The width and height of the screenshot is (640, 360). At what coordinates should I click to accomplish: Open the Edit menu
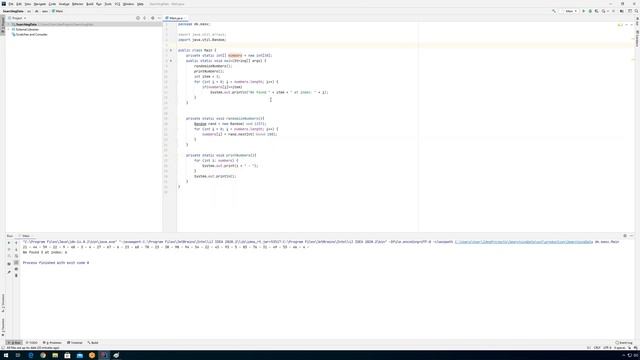tap(19, 4)
